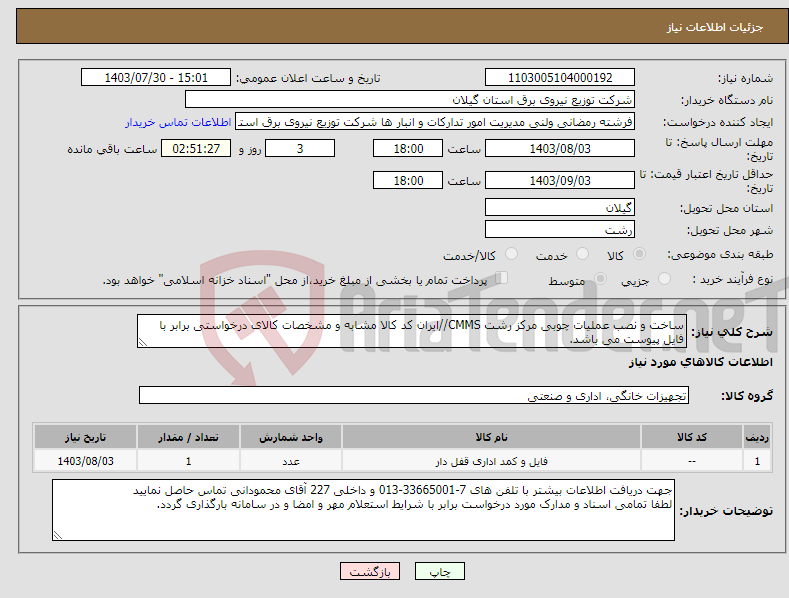Click the announcement date field 1403/07/30 - 15:01
Image resolution: width=789 pixels, height=598 pixels.
[x=155, y=78]
